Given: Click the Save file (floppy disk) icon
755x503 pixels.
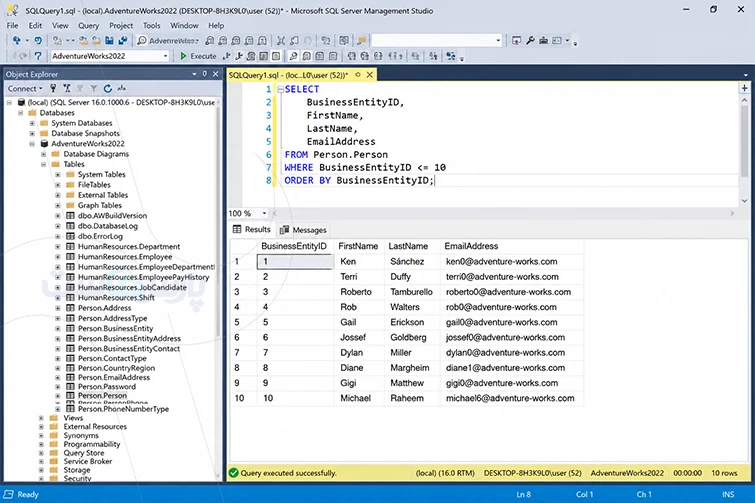Looking at the screenshot, I should click(109, 40).
